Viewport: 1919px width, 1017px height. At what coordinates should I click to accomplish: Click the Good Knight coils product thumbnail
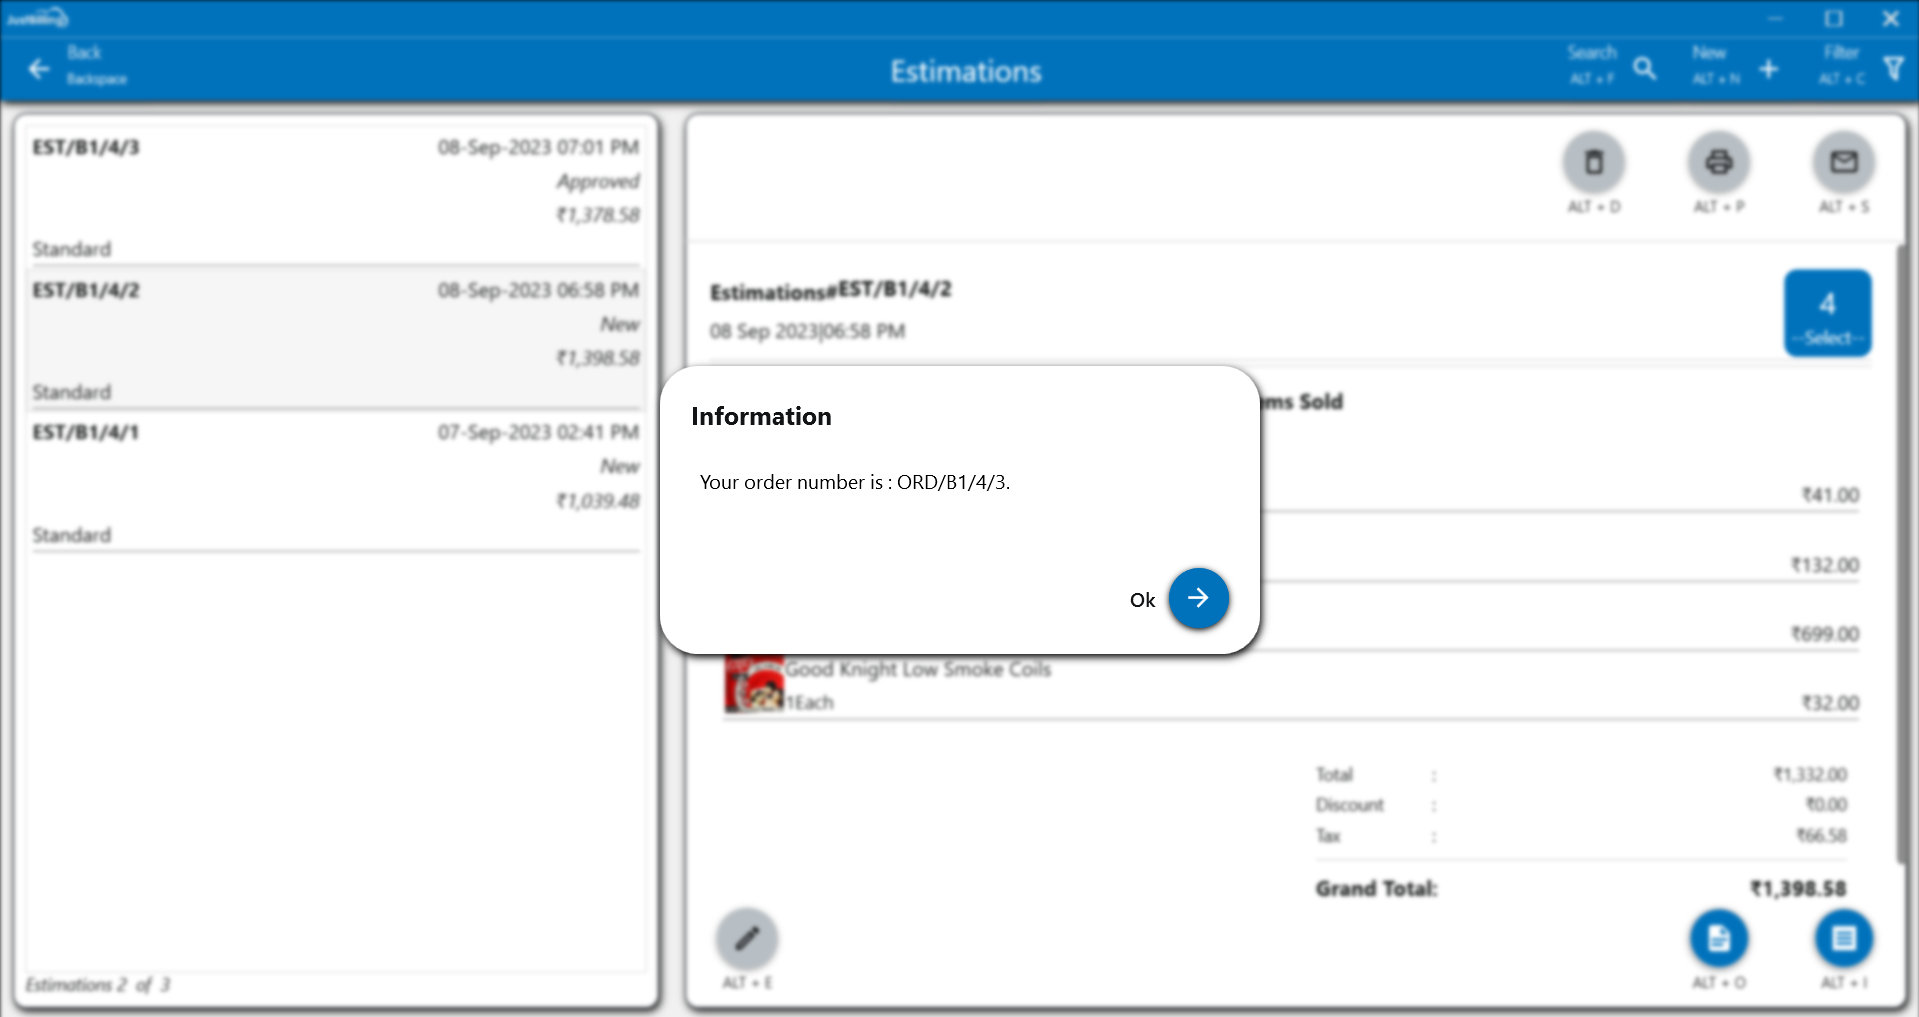pyautogui.click(x=753, y=685)
